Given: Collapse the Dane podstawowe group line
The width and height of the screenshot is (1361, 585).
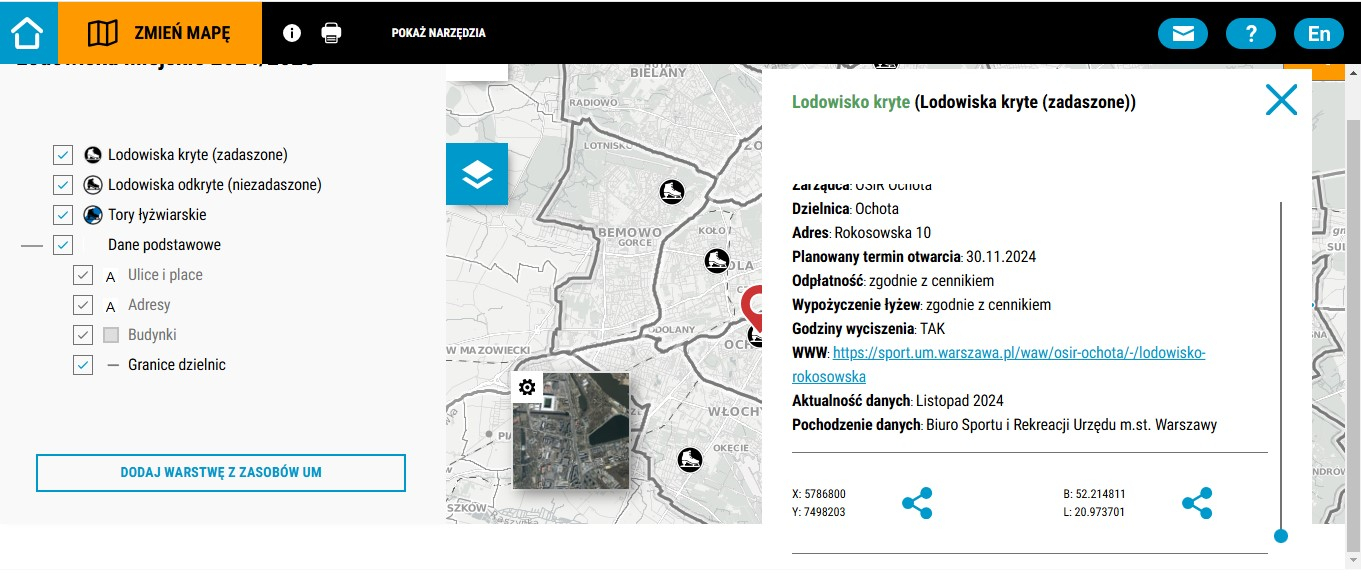Looking at the screenshot, I should tap(33, 245).
